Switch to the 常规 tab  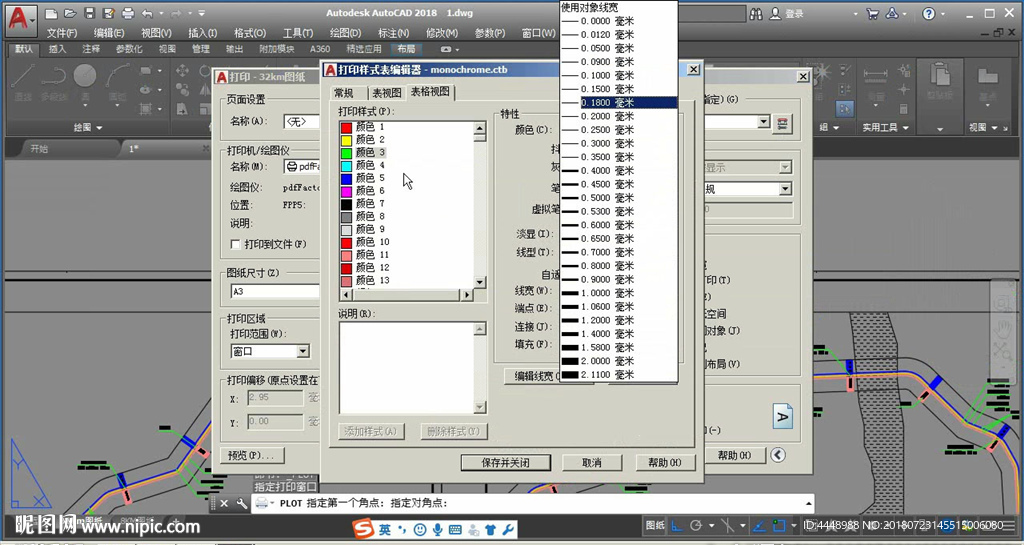344,92
